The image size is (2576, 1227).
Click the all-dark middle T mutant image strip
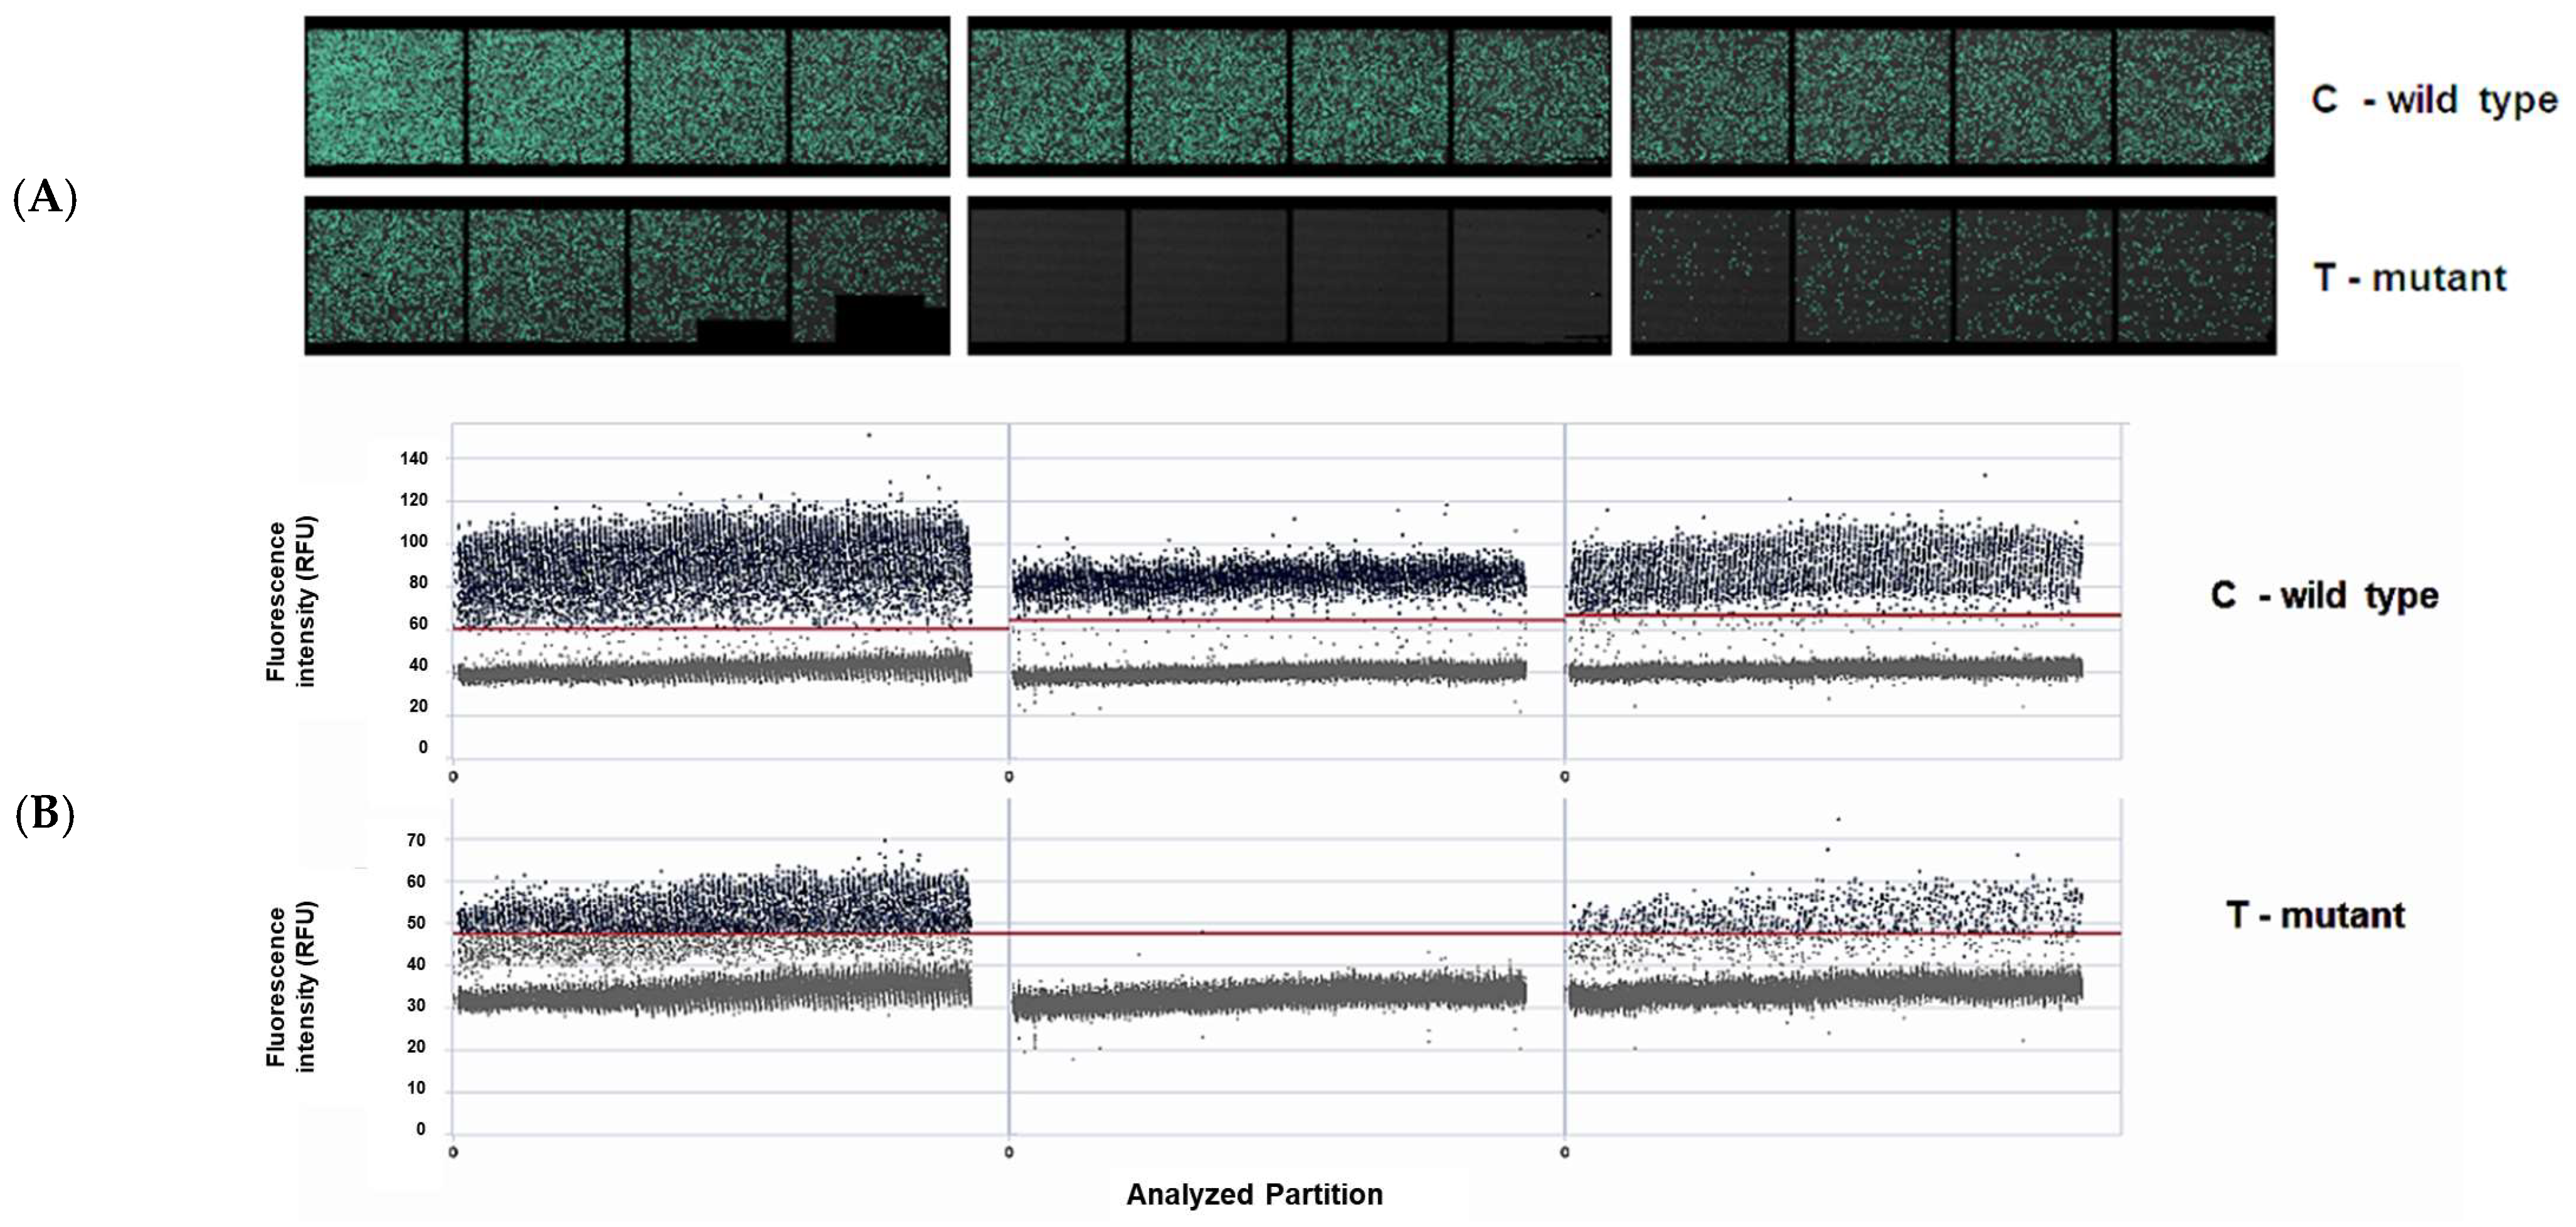pos(1289,275)
